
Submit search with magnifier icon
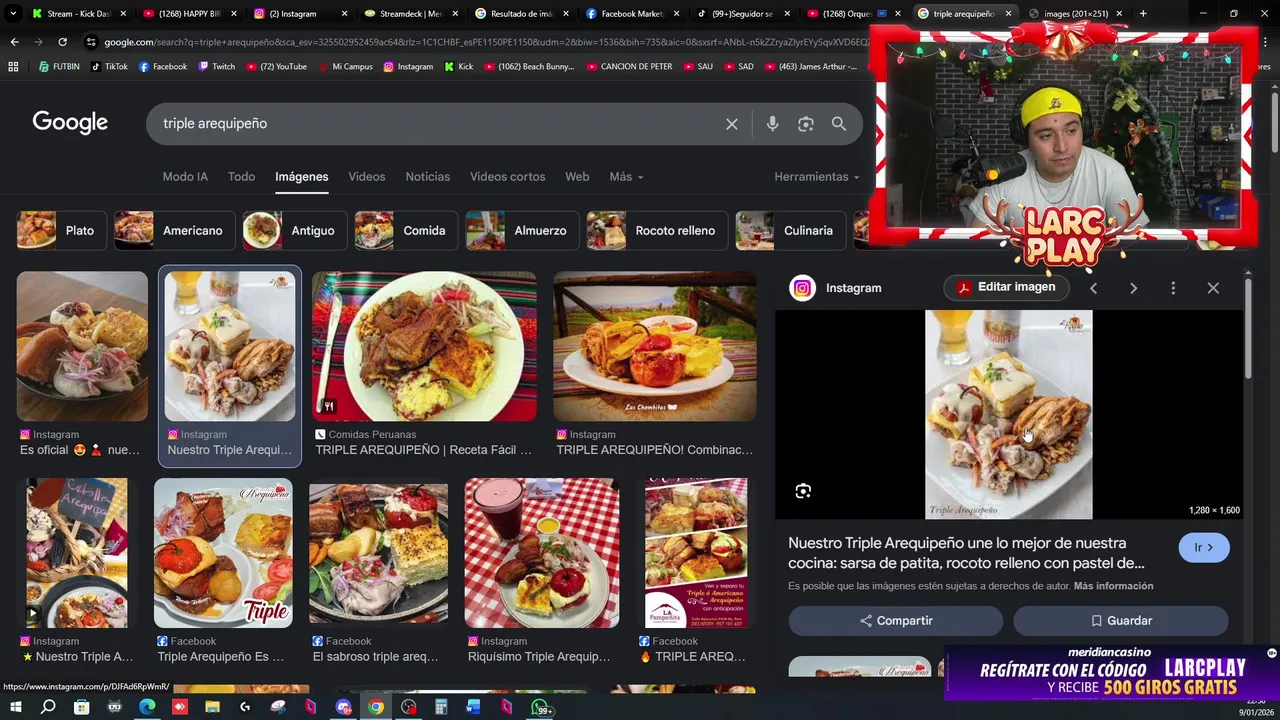[x=839, y=124]
